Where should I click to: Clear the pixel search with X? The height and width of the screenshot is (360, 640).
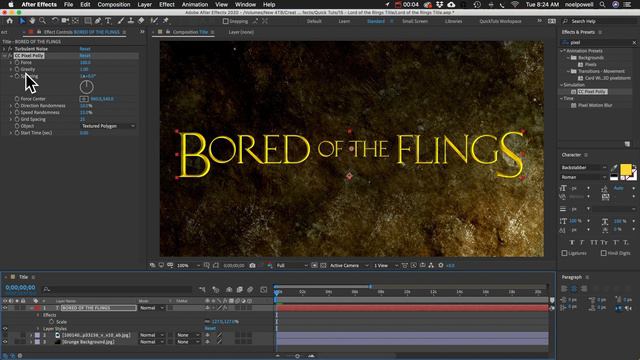[x=634, y=42]
